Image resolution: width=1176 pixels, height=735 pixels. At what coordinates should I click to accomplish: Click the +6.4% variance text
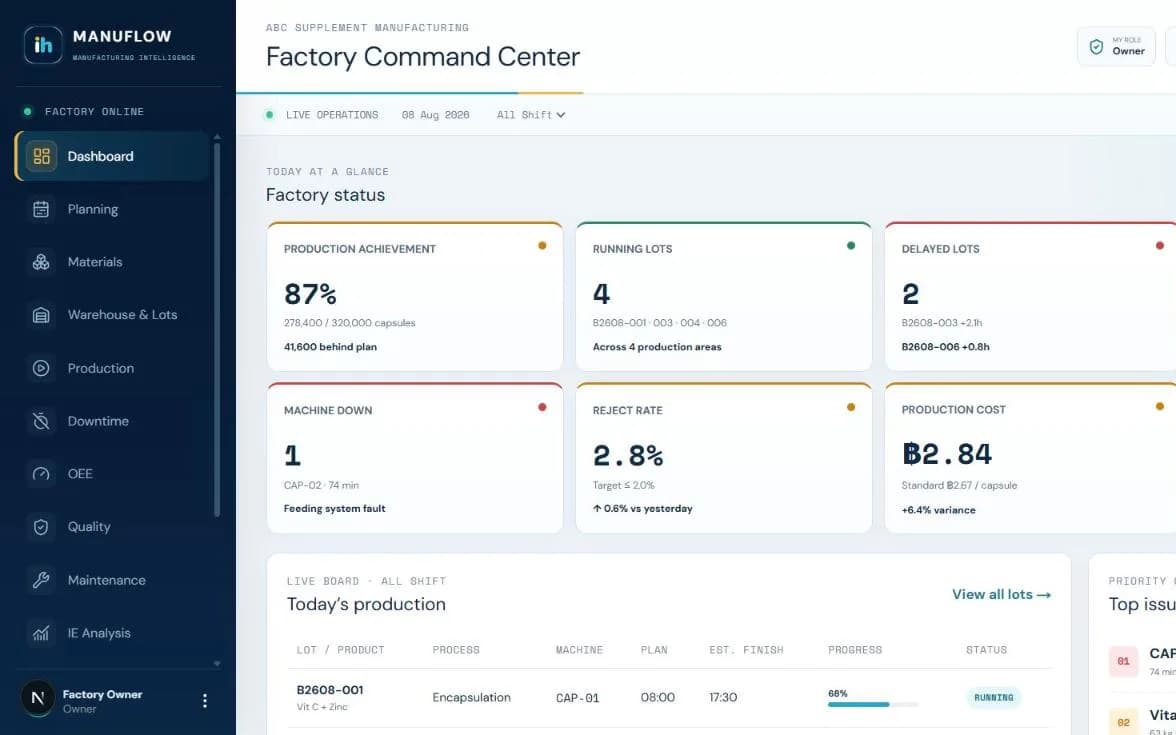tap(938, 510)
